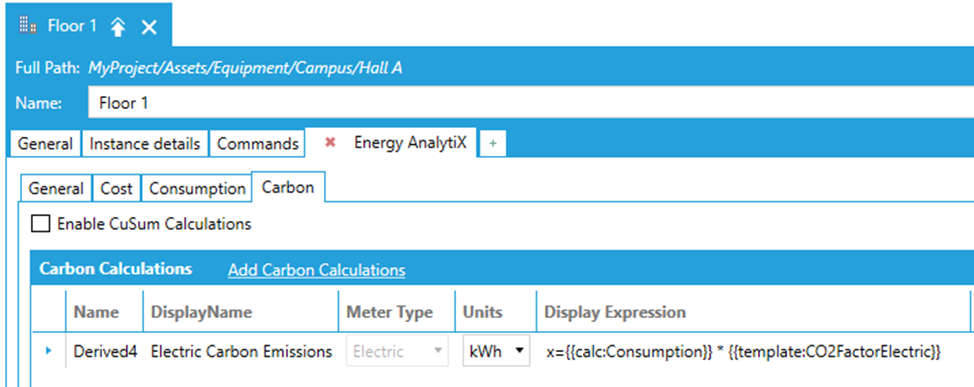Click into the Name field containing Floor 1
The width and height of the screenshot is (974, 387).
pos(530,103)
